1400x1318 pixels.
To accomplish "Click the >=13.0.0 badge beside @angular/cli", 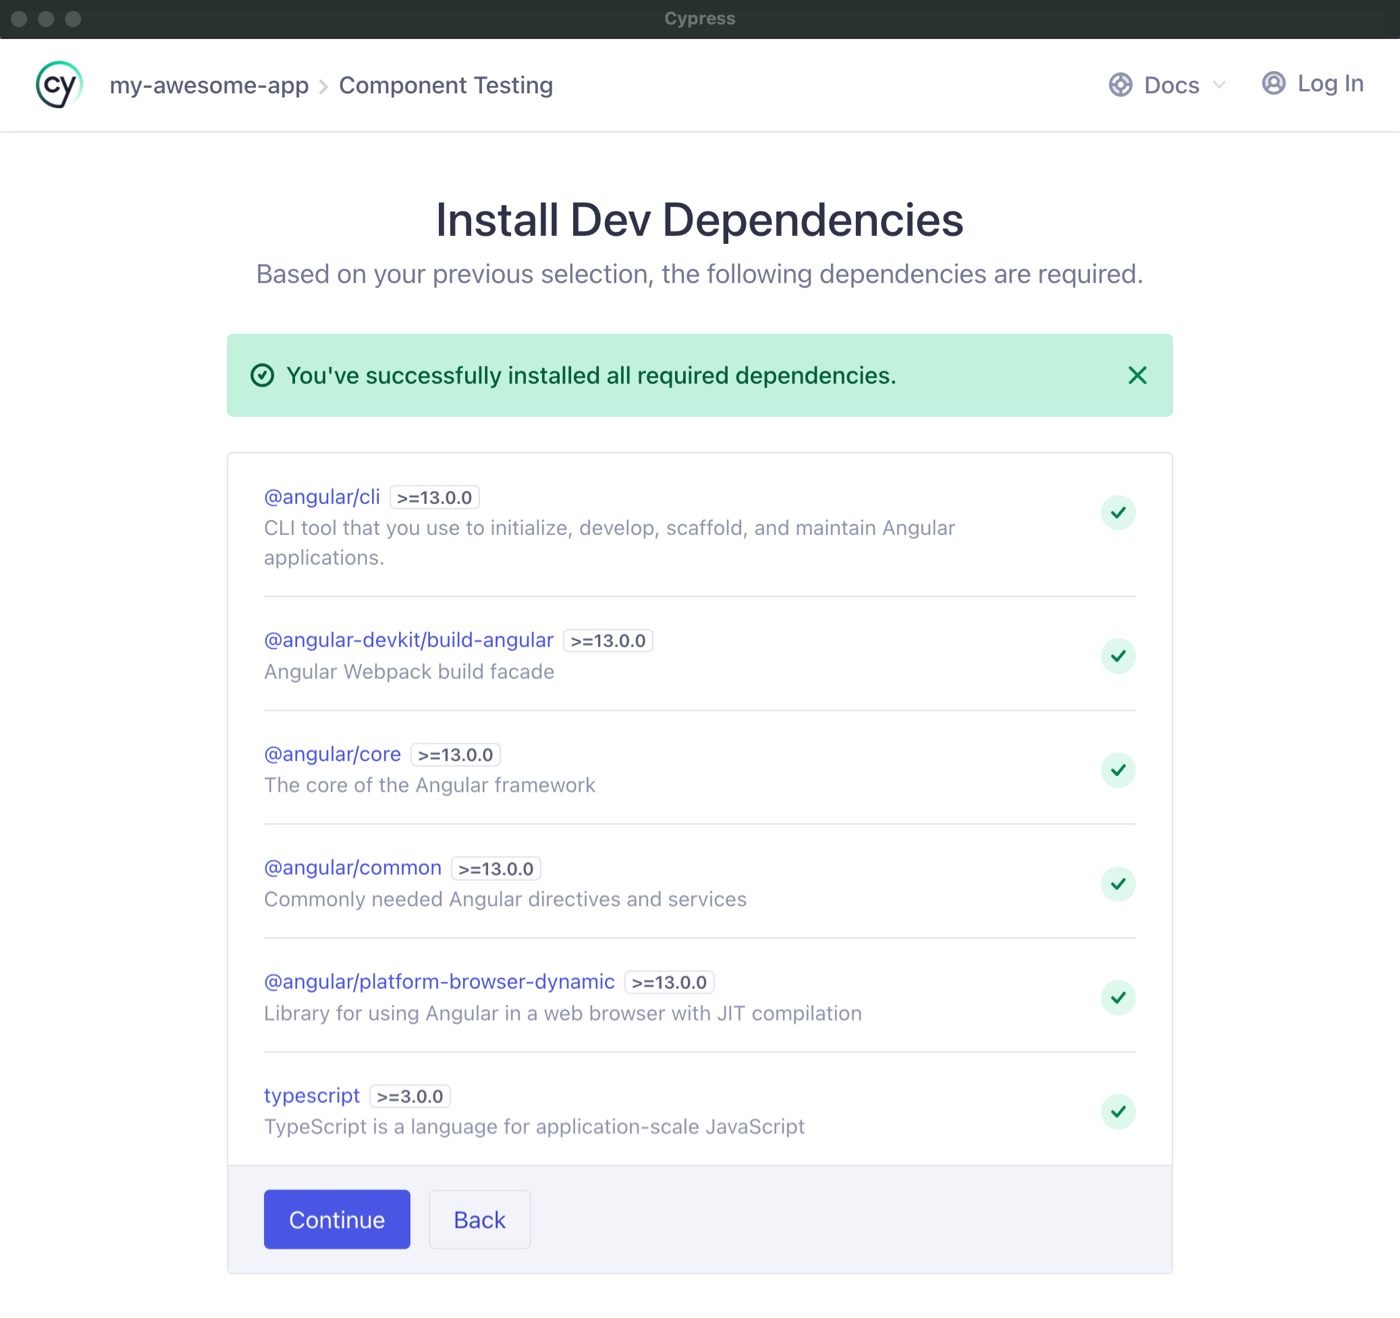I will pos(436,496).
